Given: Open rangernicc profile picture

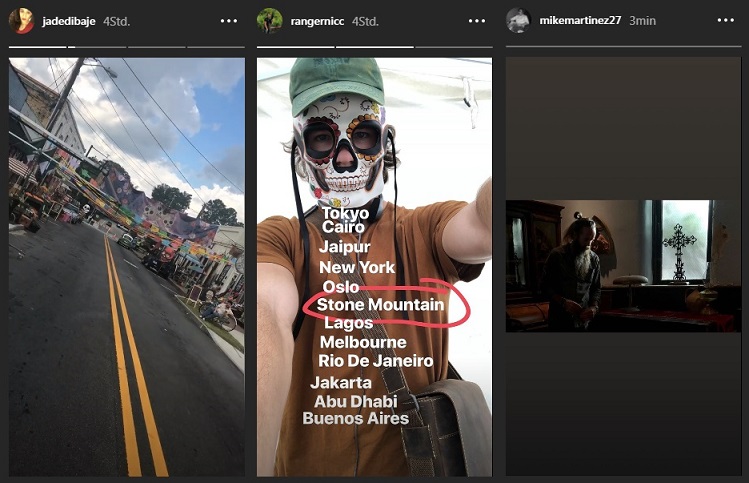Looking at the screenshot, I should pos(269,21).
